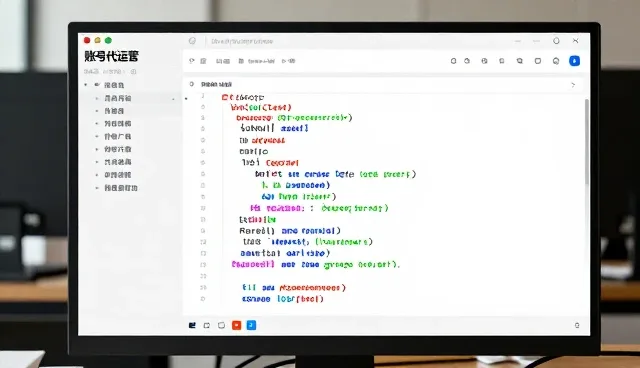Collapse the fold arrow beside the first code line
The width and height of the screenshot is (640, 368).
tap(186, 98)
